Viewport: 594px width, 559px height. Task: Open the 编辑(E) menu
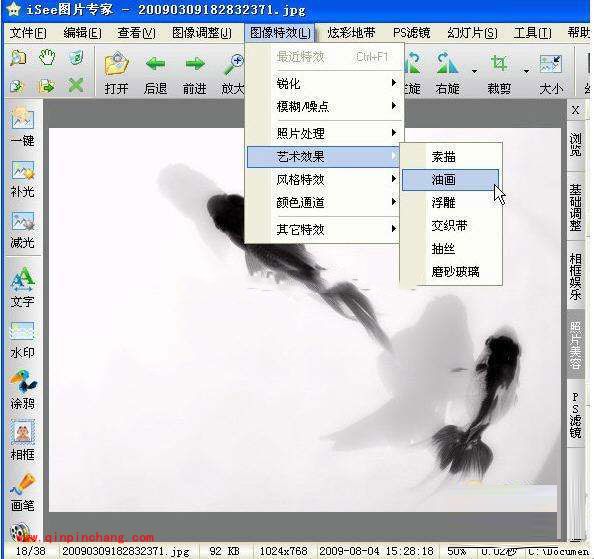click(x=82, y=33)
